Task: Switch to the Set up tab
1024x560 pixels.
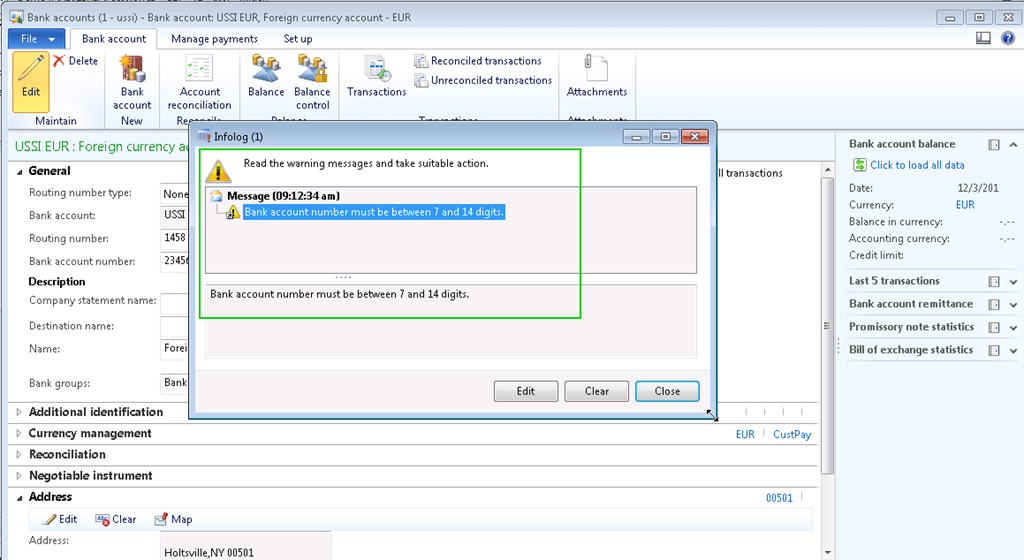Action: pyautogui.click(x=298, y=39)
